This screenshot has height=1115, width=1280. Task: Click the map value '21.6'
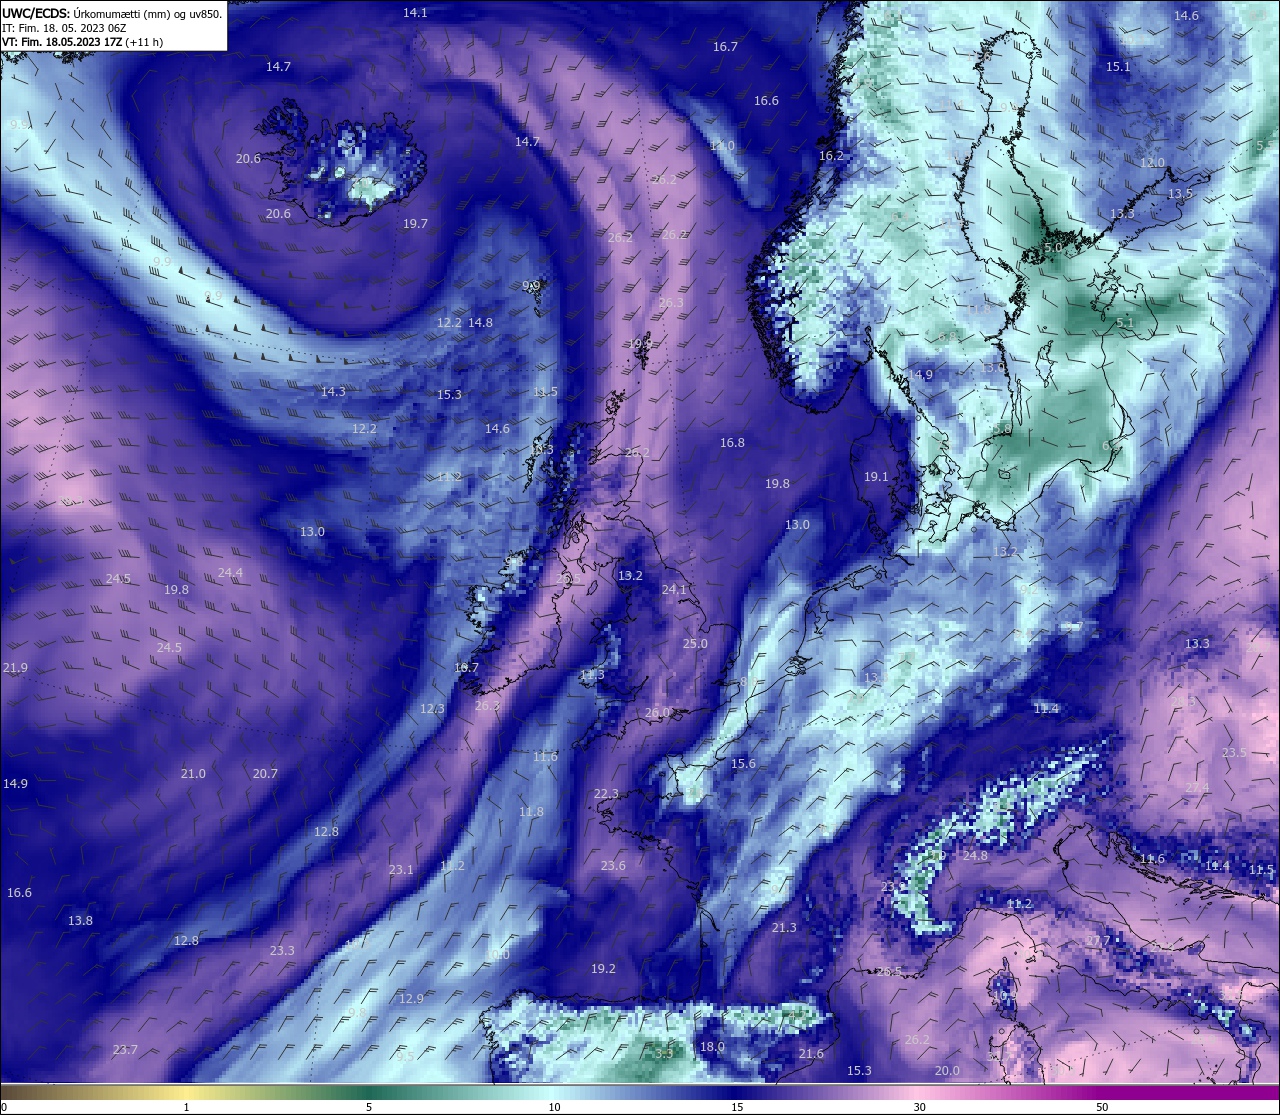pyautogui.click(x=811, y=1054)
